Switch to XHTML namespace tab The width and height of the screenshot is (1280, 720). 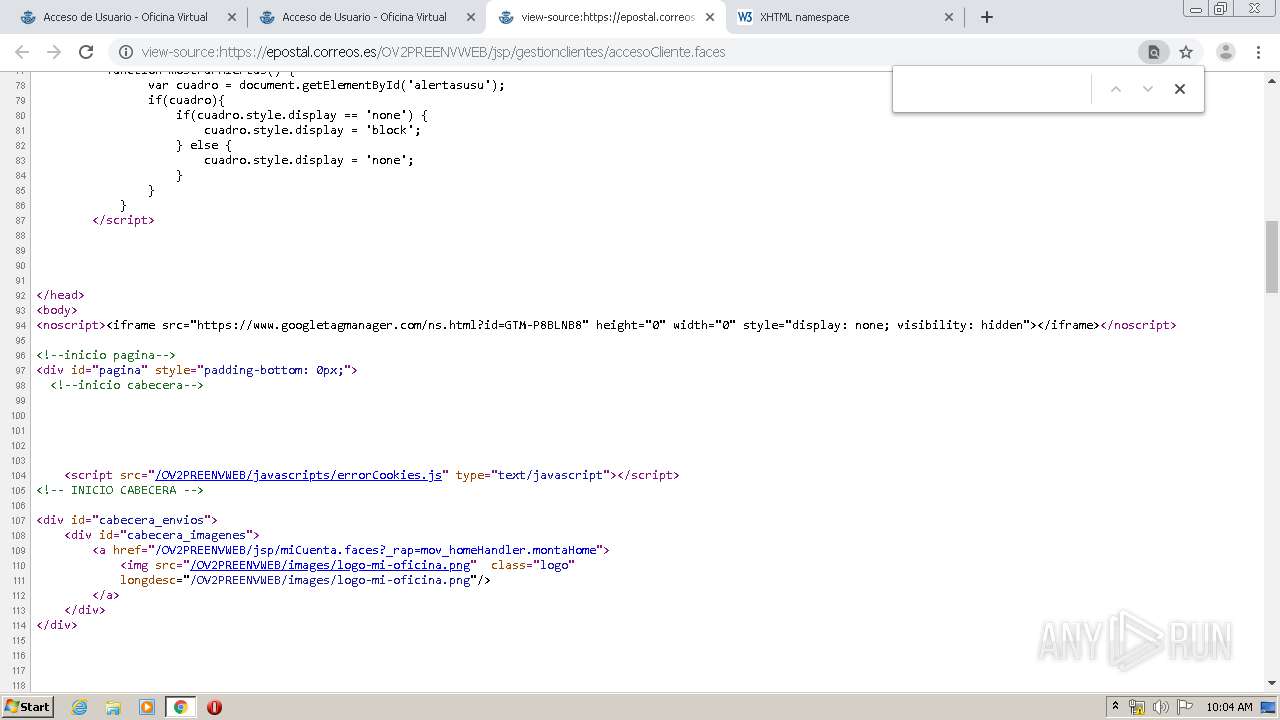tap(845, 17)
